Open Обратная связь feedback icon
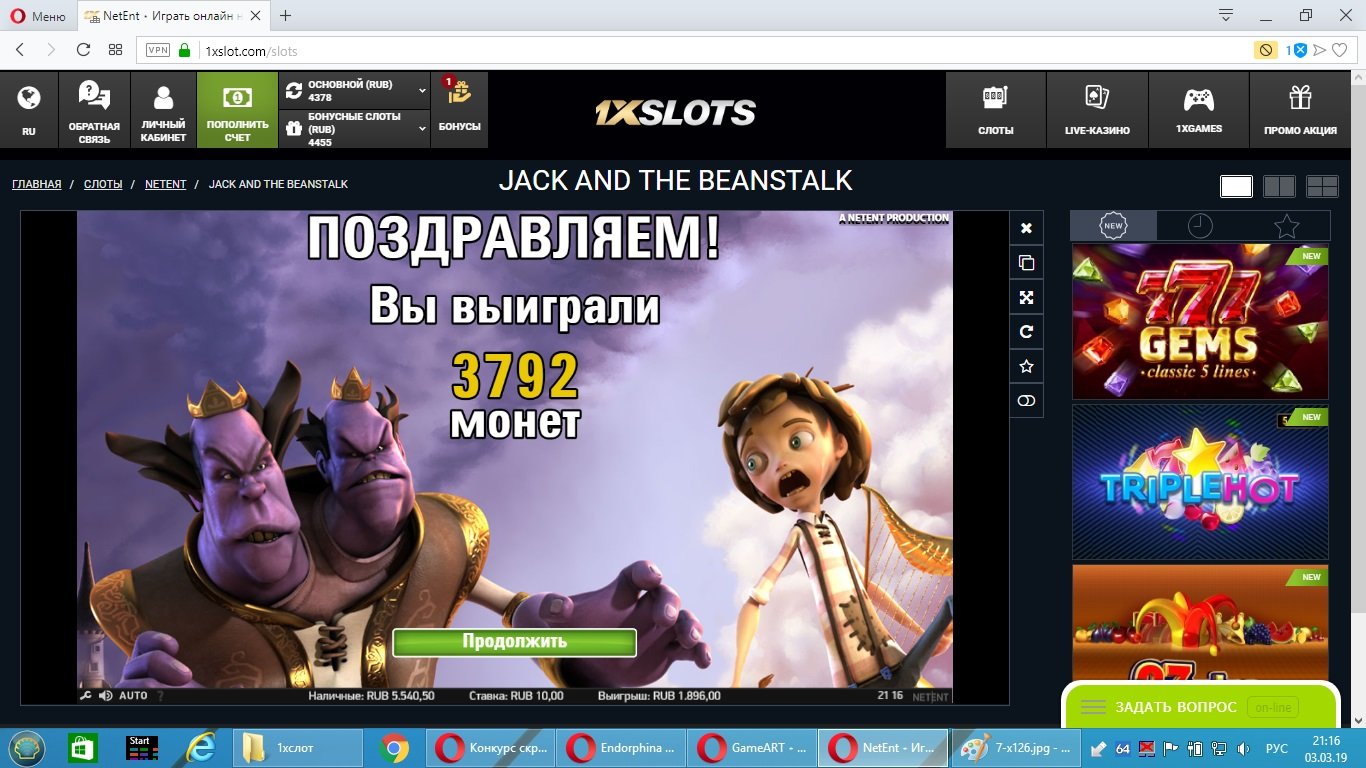Screen dimensions: 1366x768 94,110
